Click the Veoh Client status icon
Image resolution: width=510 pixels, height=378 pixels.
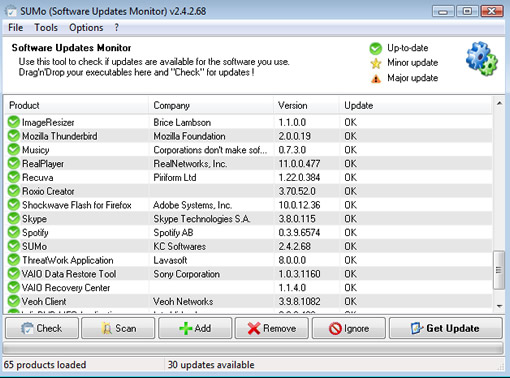[x=14, y=301]
